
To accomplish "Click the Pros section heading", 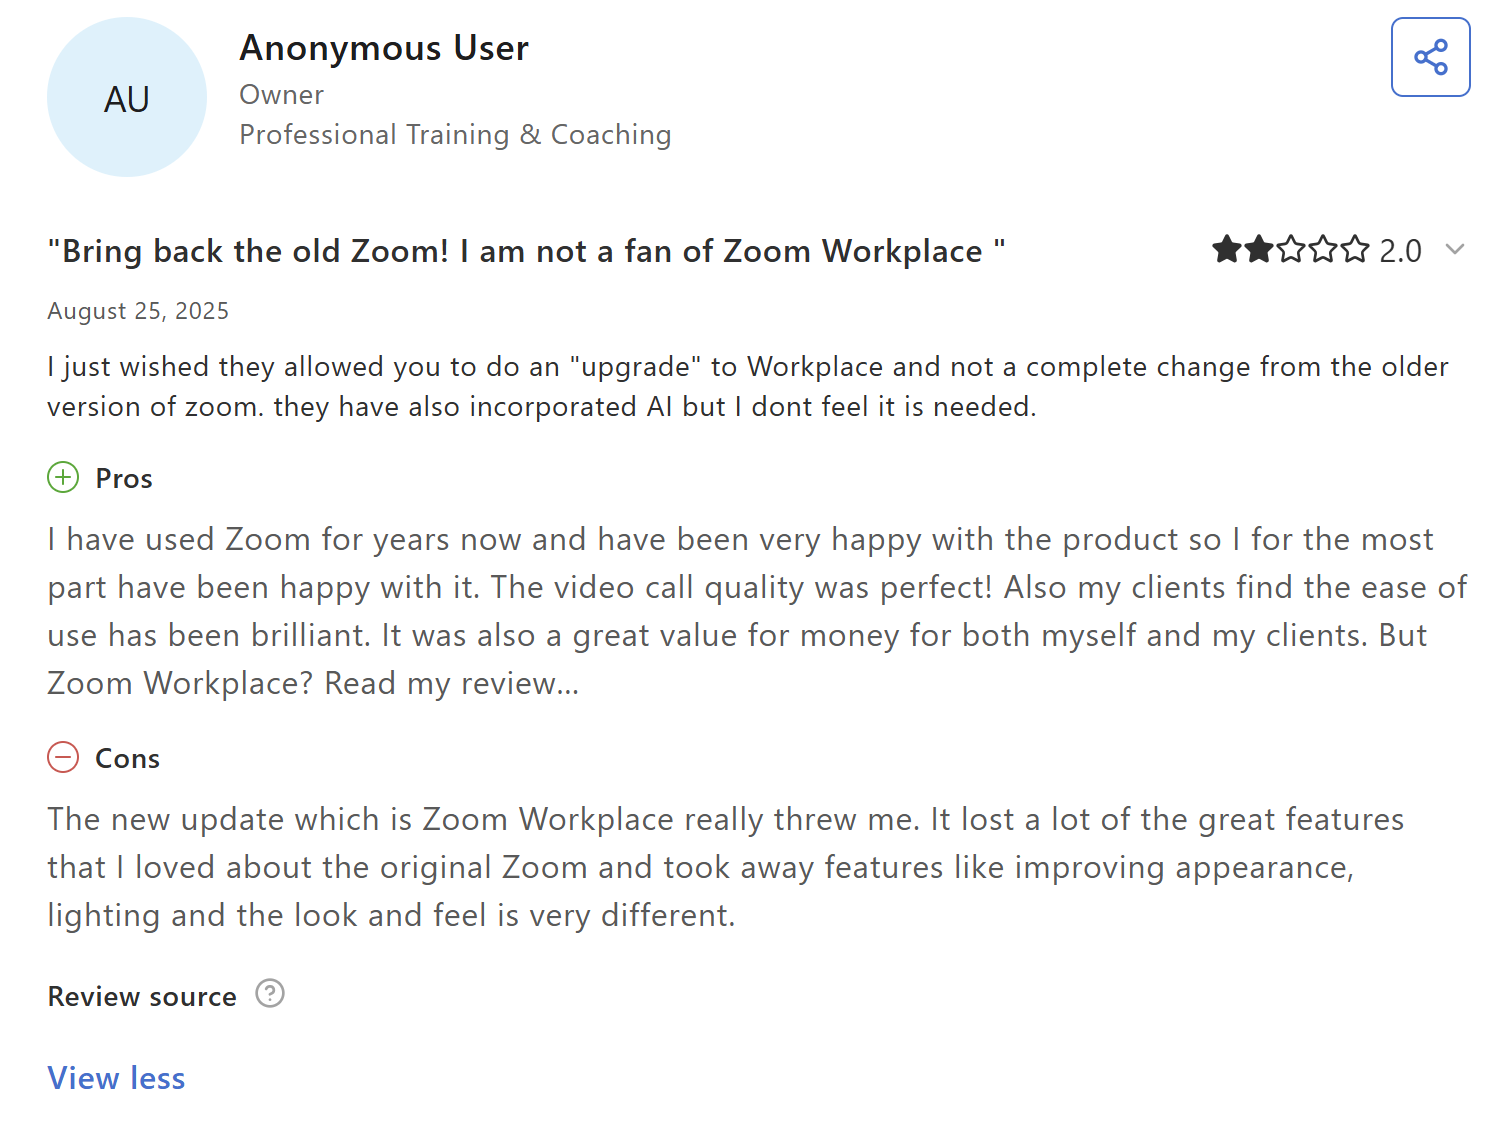I will [x=124, y=479].
